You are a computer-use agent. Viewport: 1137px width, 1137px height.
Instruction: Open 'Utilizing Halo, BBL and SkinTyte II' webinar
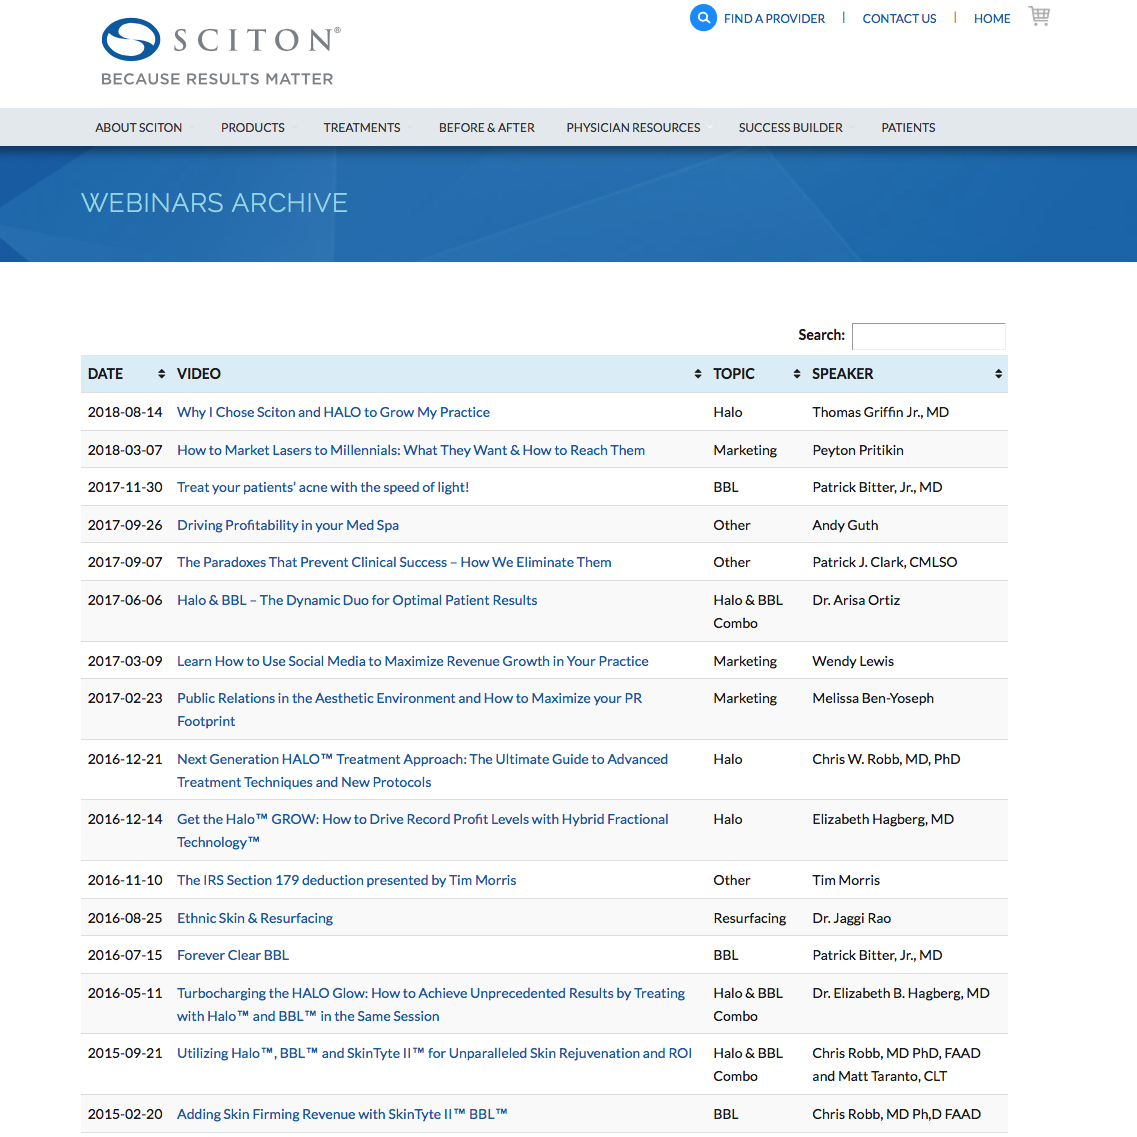tap(434, 1053)
